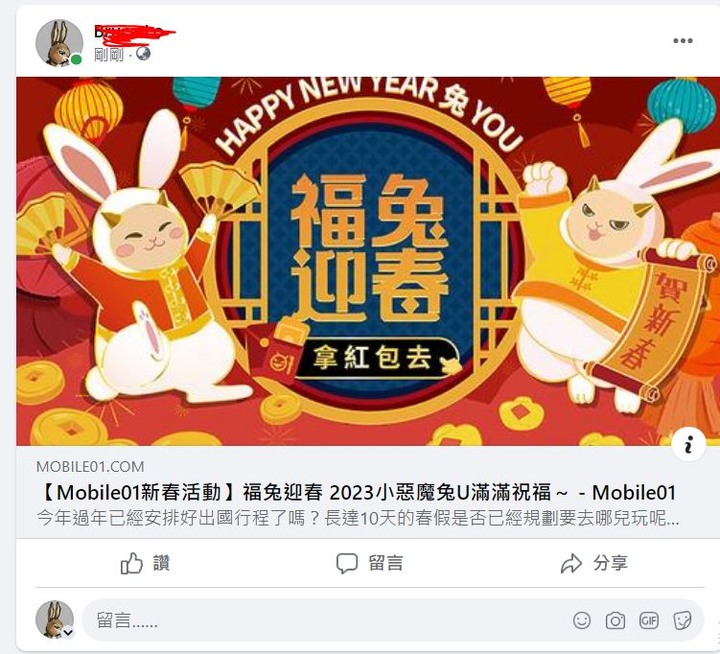The image size is (720, 654).
Task: Click the speech bubble comment icon
Action: [x=347, y=563]
